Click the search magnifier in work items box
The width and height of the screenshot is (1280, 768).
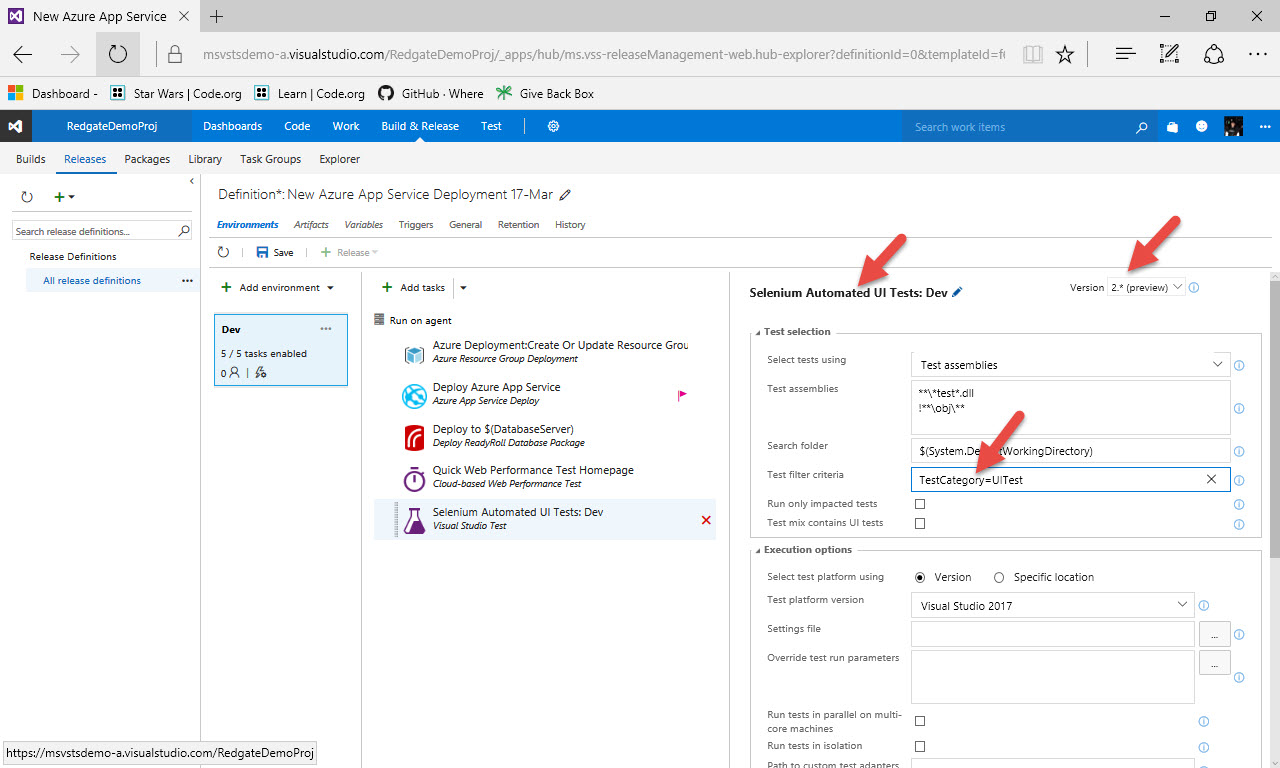(1142, 127)
